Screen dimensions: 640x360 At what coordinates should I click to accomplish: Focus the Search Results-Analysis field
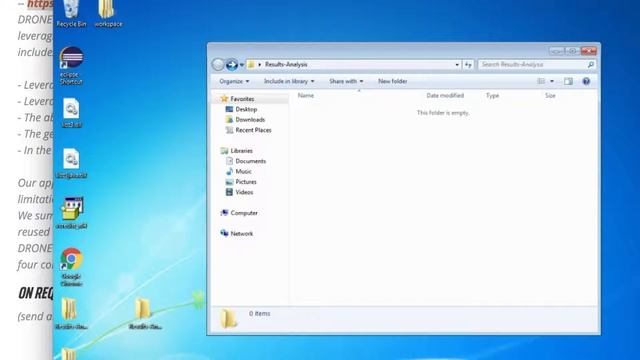click(x=536, y=64)
